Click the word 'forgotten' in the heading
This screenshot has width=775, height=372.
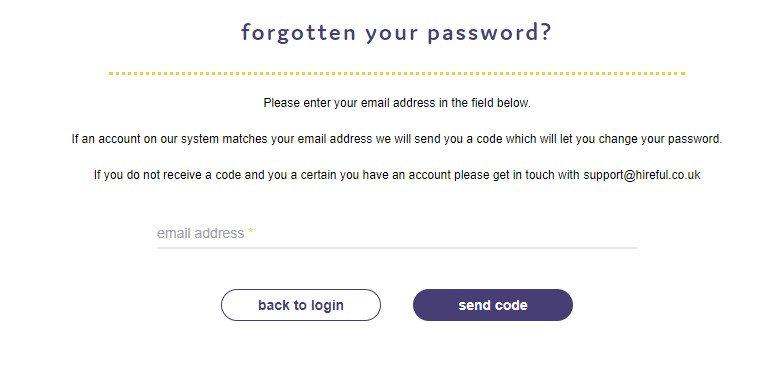point(298,33)
